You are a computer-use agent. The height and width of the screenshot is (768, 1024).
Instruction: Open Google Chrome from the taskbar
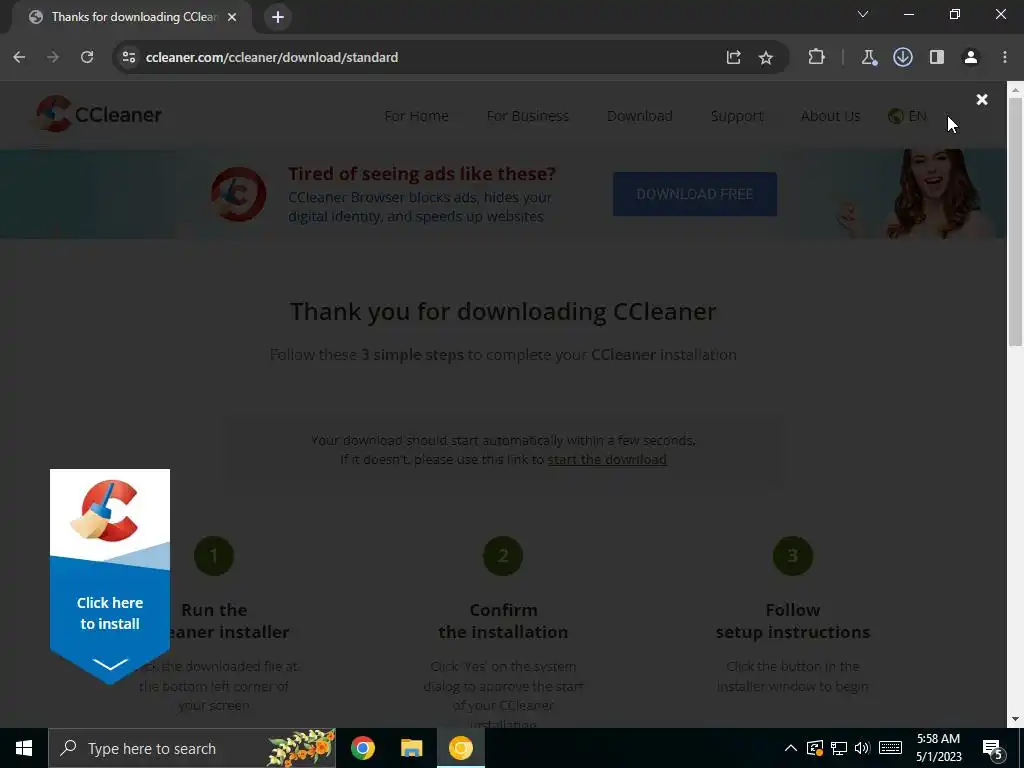362,748
